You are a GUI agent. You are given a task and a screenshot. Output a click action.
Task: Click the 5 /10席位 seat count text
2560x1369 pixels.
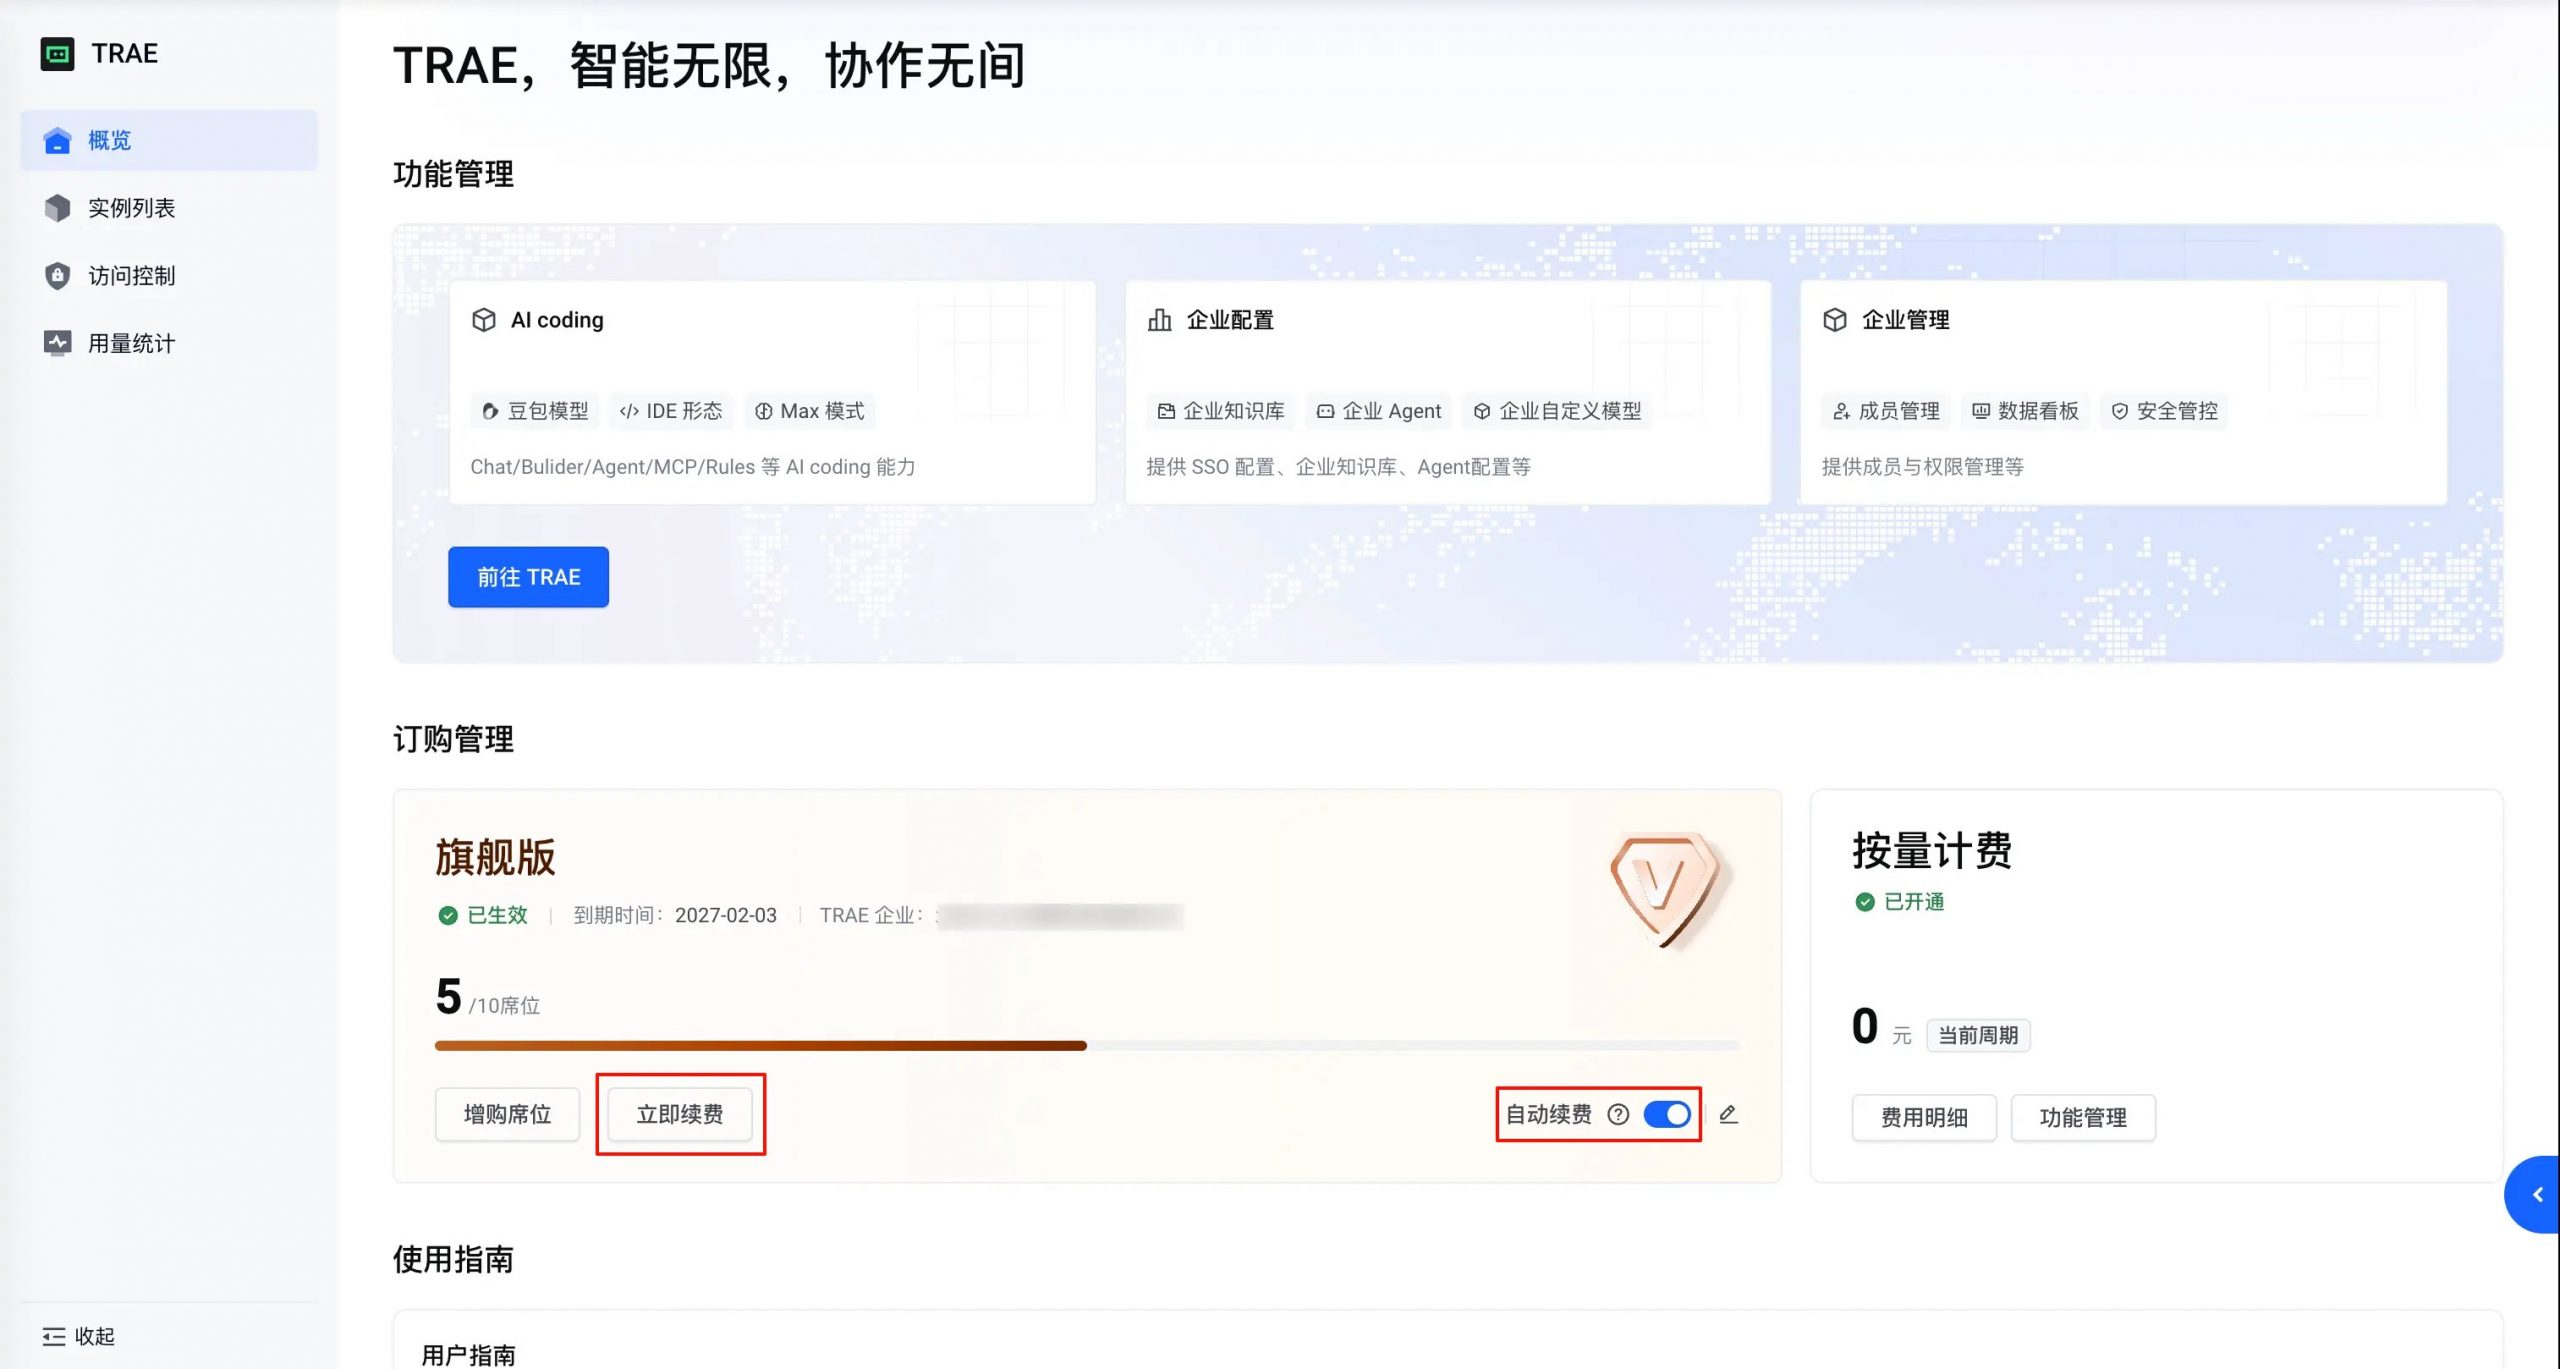[488, 997]
